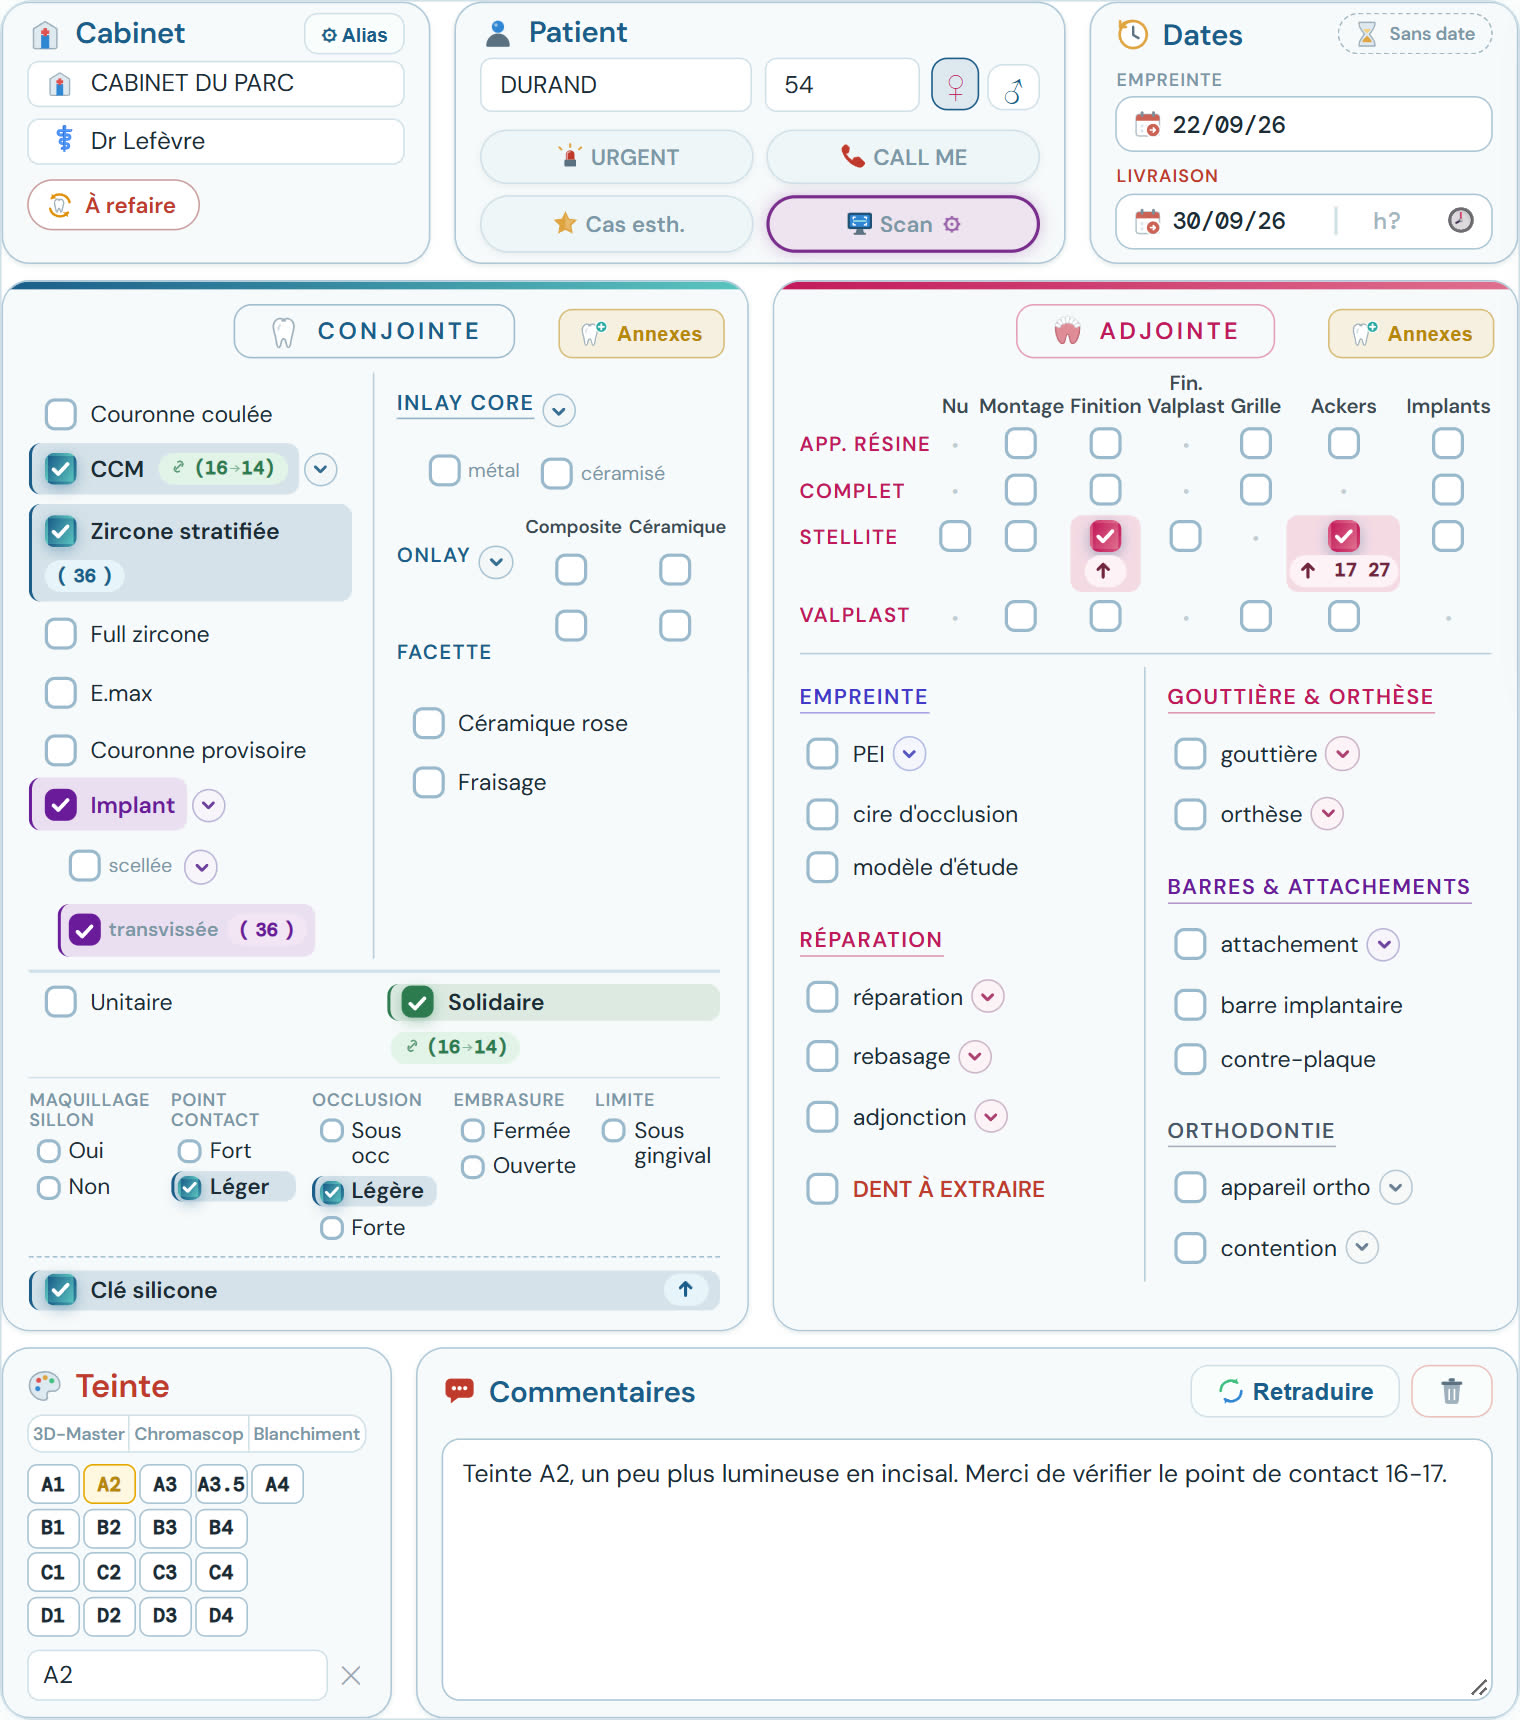Check the Full zircone checkbox
Viewport: 1520px width, 1720px height.
(x=61, y=633)
